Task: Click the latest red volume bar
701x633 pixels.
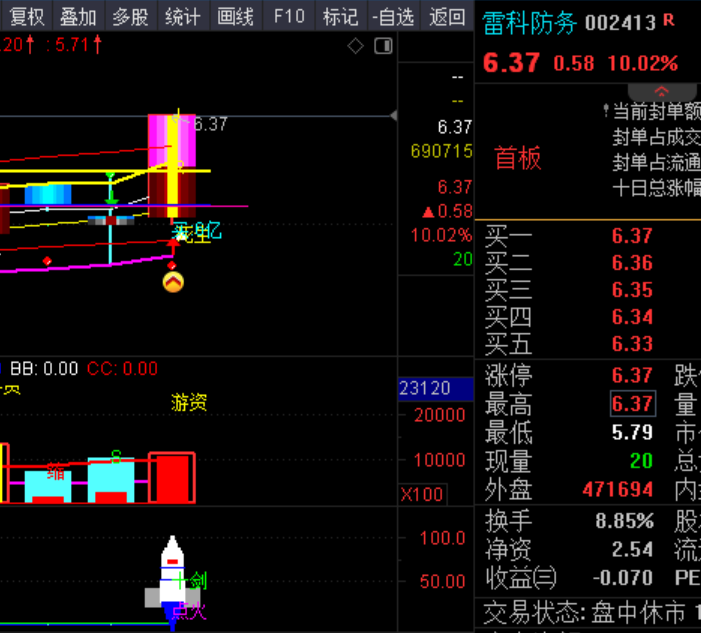Action: [172, 477]
